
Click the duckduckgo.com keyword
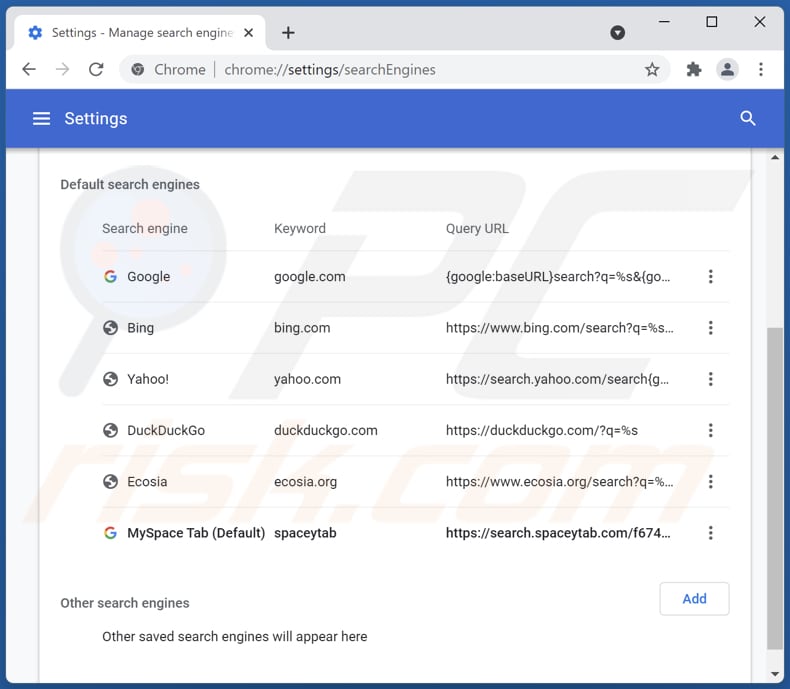tap(326, 431)
